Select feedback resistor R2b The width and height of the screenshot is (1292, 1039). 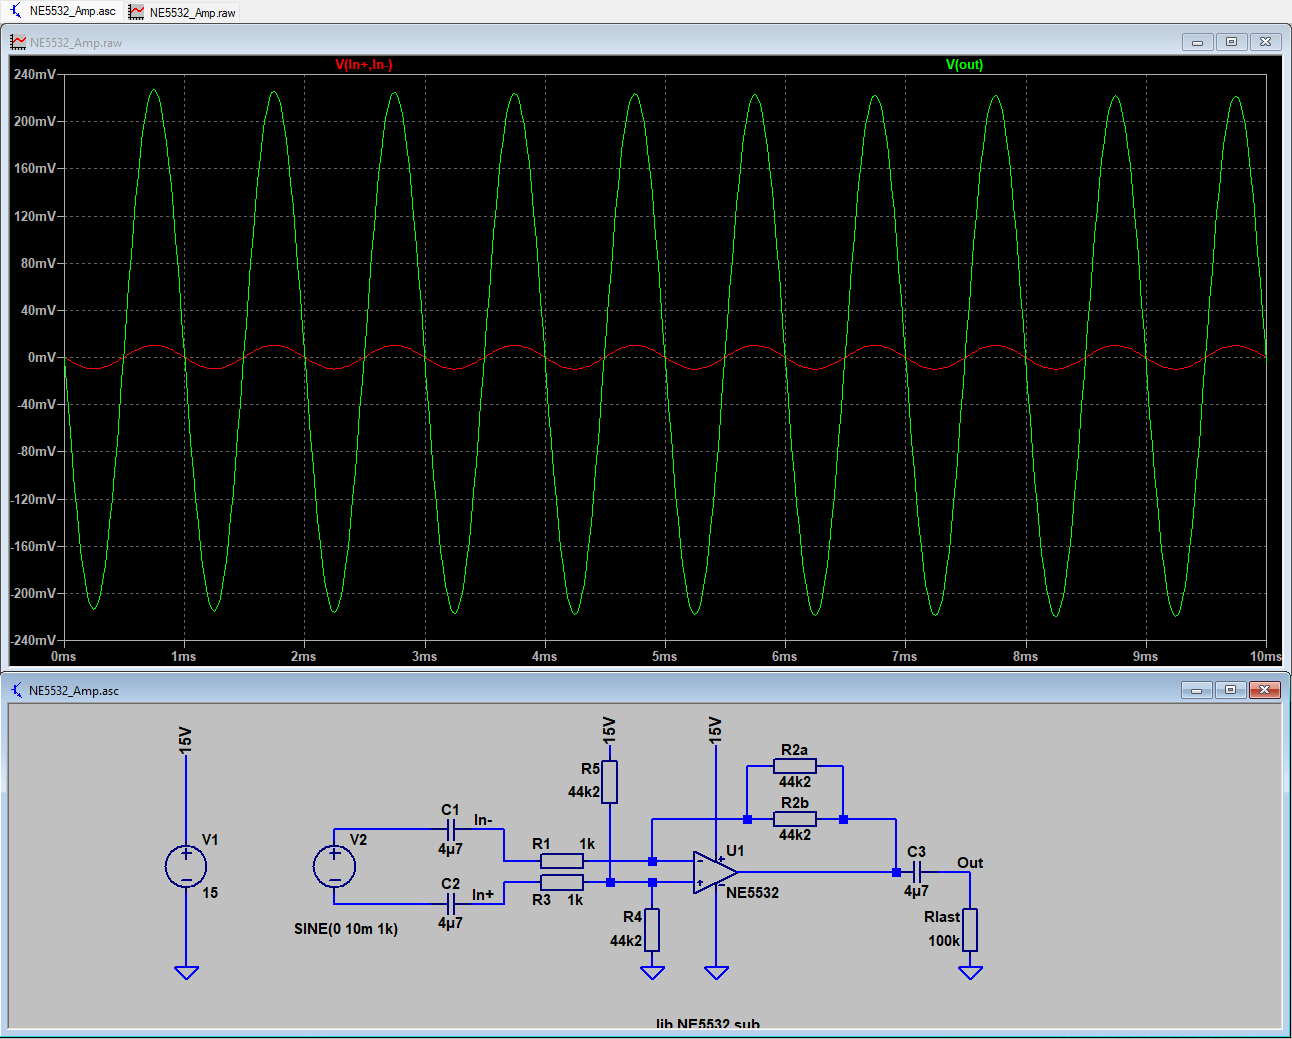point(795,819)
